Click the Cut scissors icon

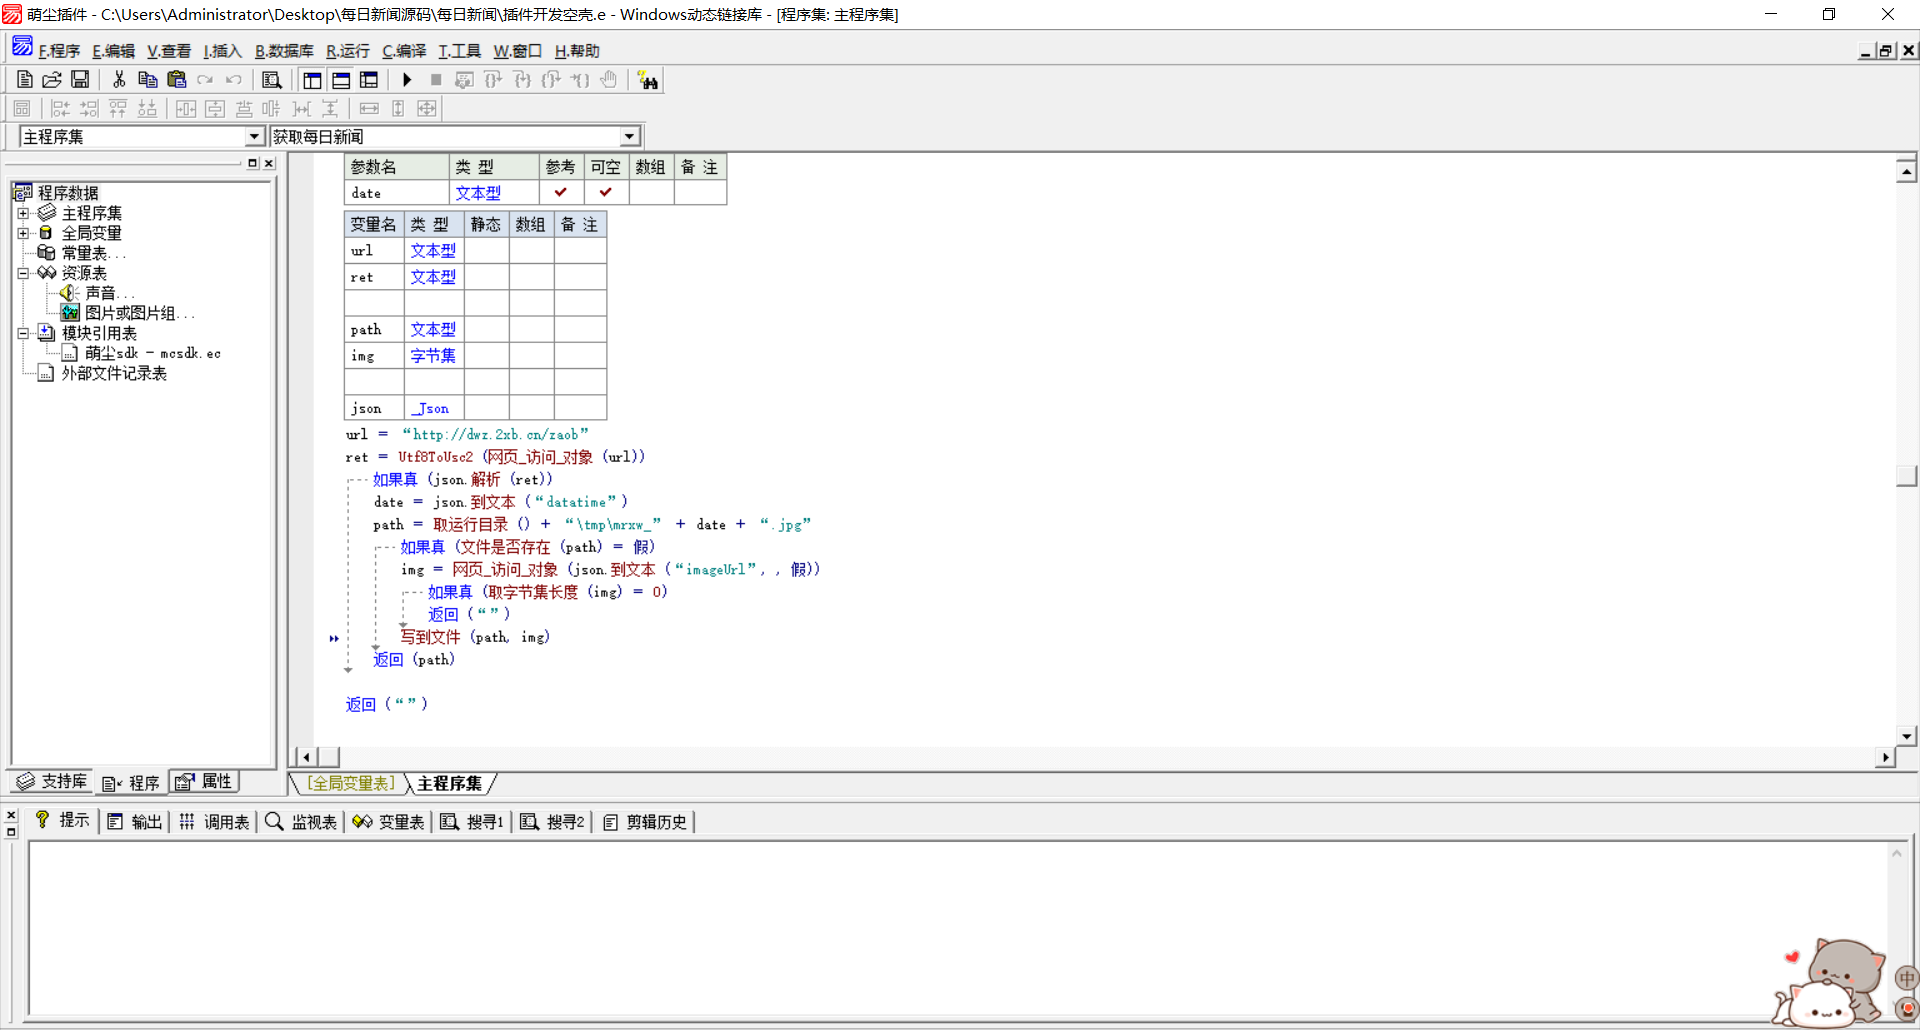click(x=119, y=80)
